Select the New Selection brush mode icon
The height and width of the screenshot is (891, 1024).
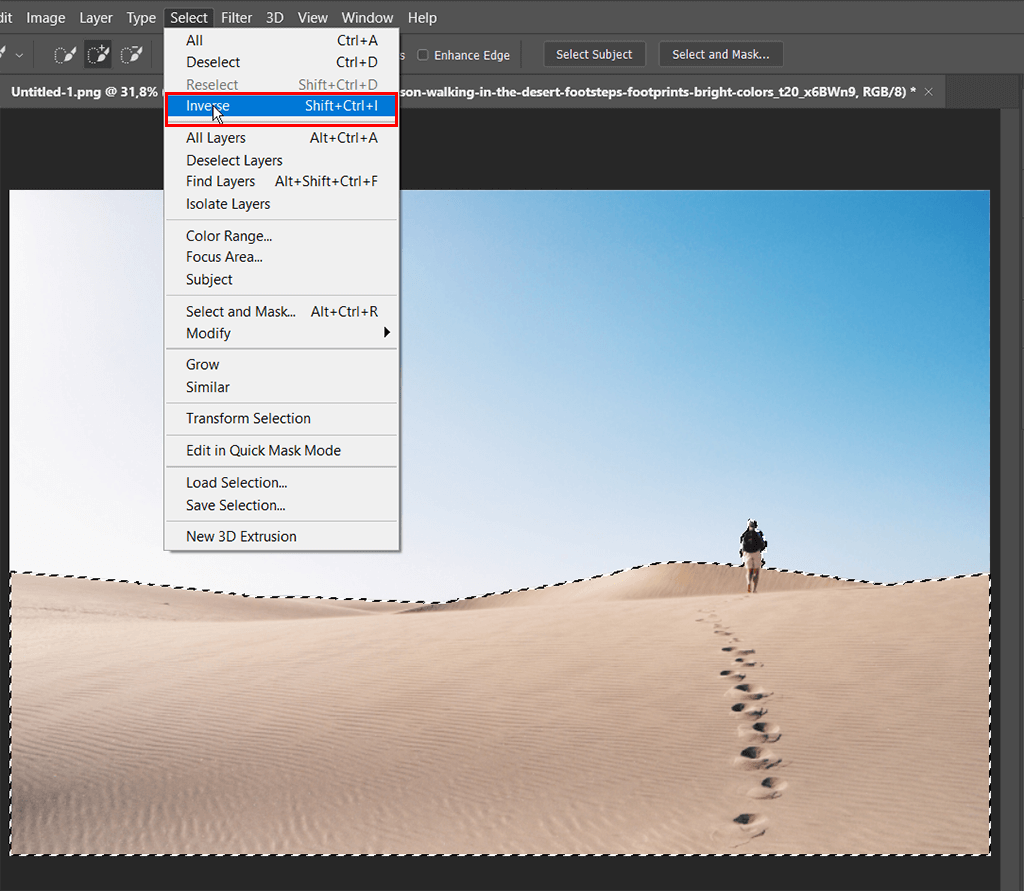(66, 55)
